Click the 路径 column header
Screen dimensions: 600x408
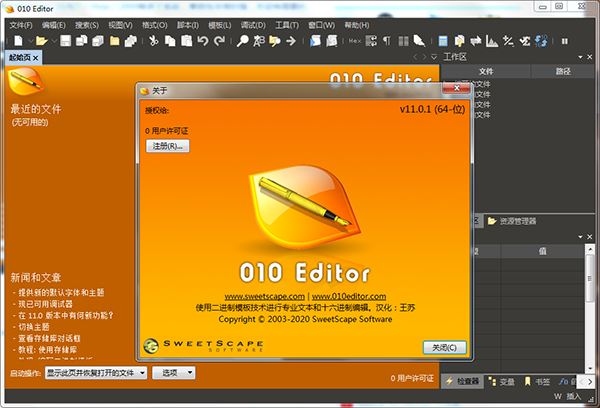tap(563, 71)
